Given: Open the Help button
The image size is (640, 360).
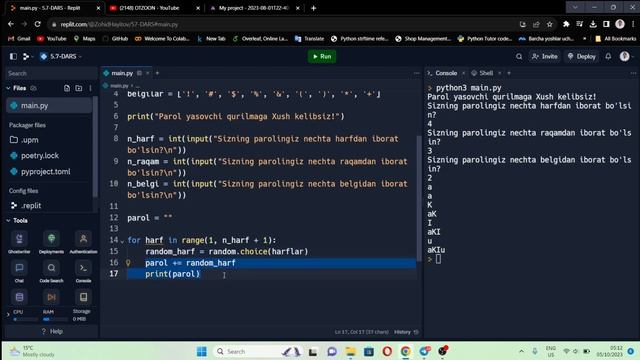Looking at the screenshot, I should 52,331.
